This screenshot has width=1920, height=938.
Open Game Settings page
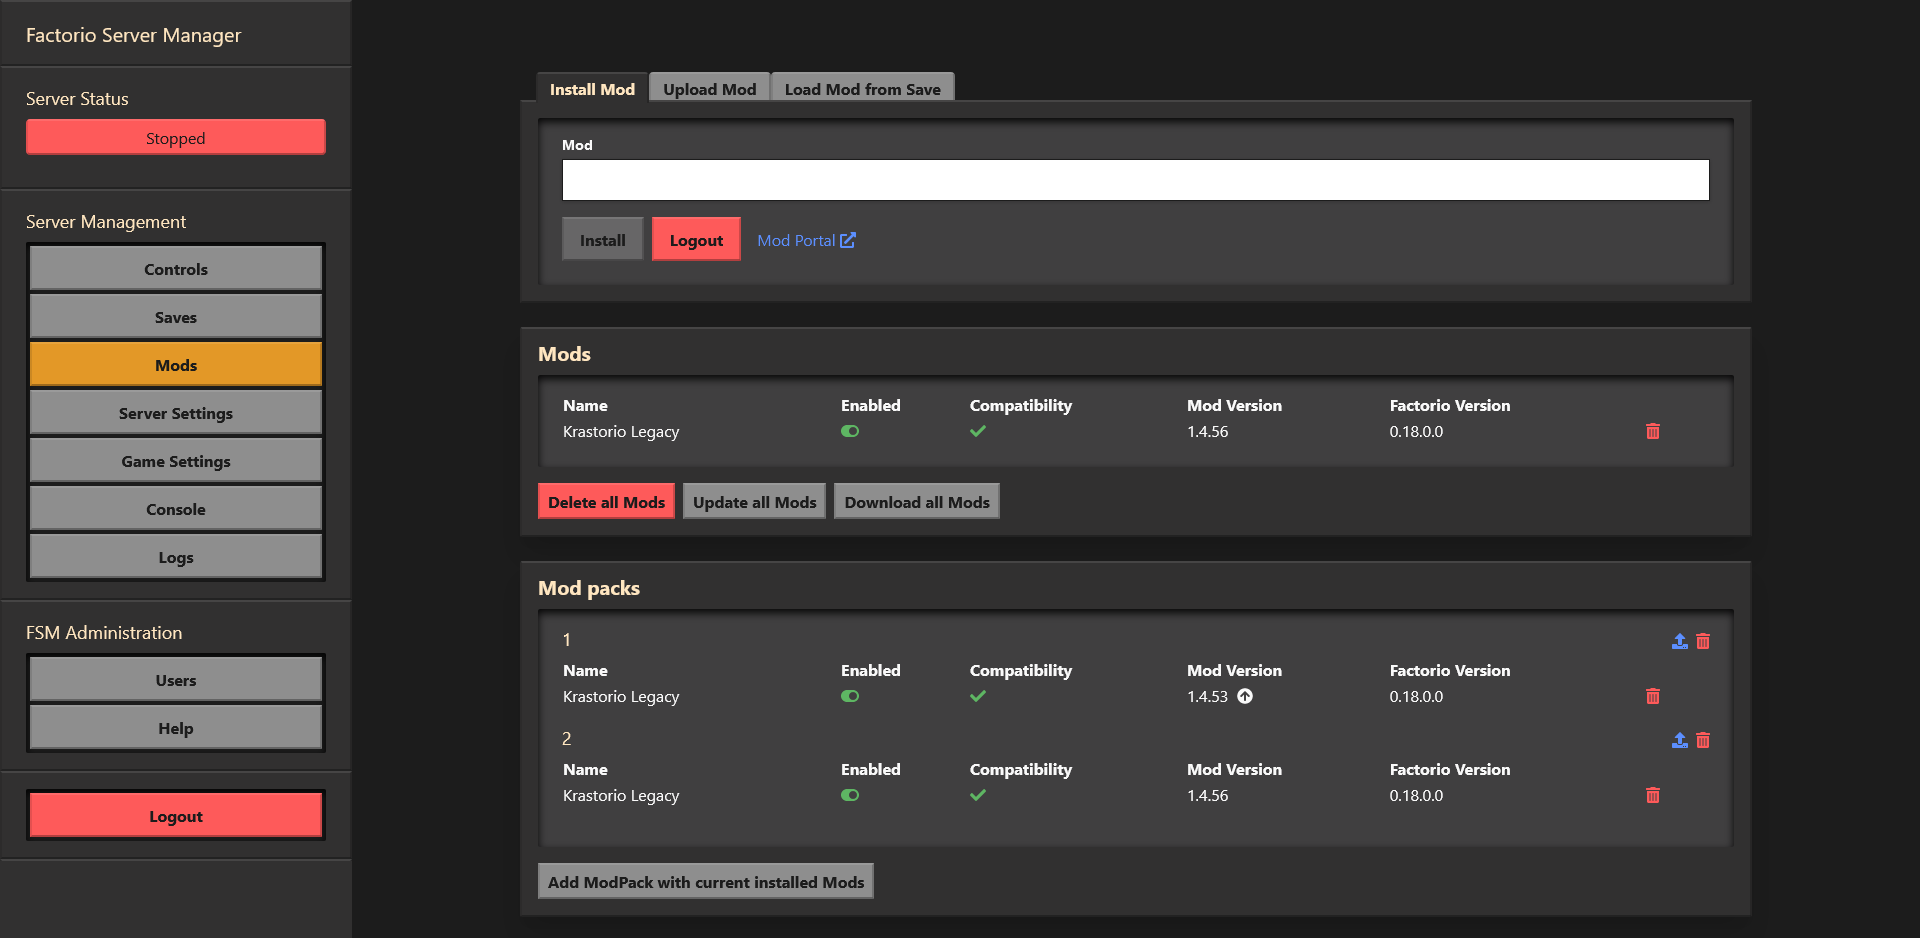tap(176, 461)
